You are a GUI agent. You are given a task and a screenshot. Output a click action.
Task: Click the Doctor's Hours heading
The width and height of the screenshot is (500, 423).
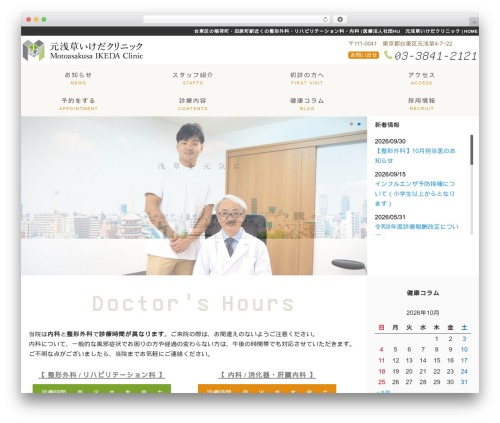click(193, 304)
